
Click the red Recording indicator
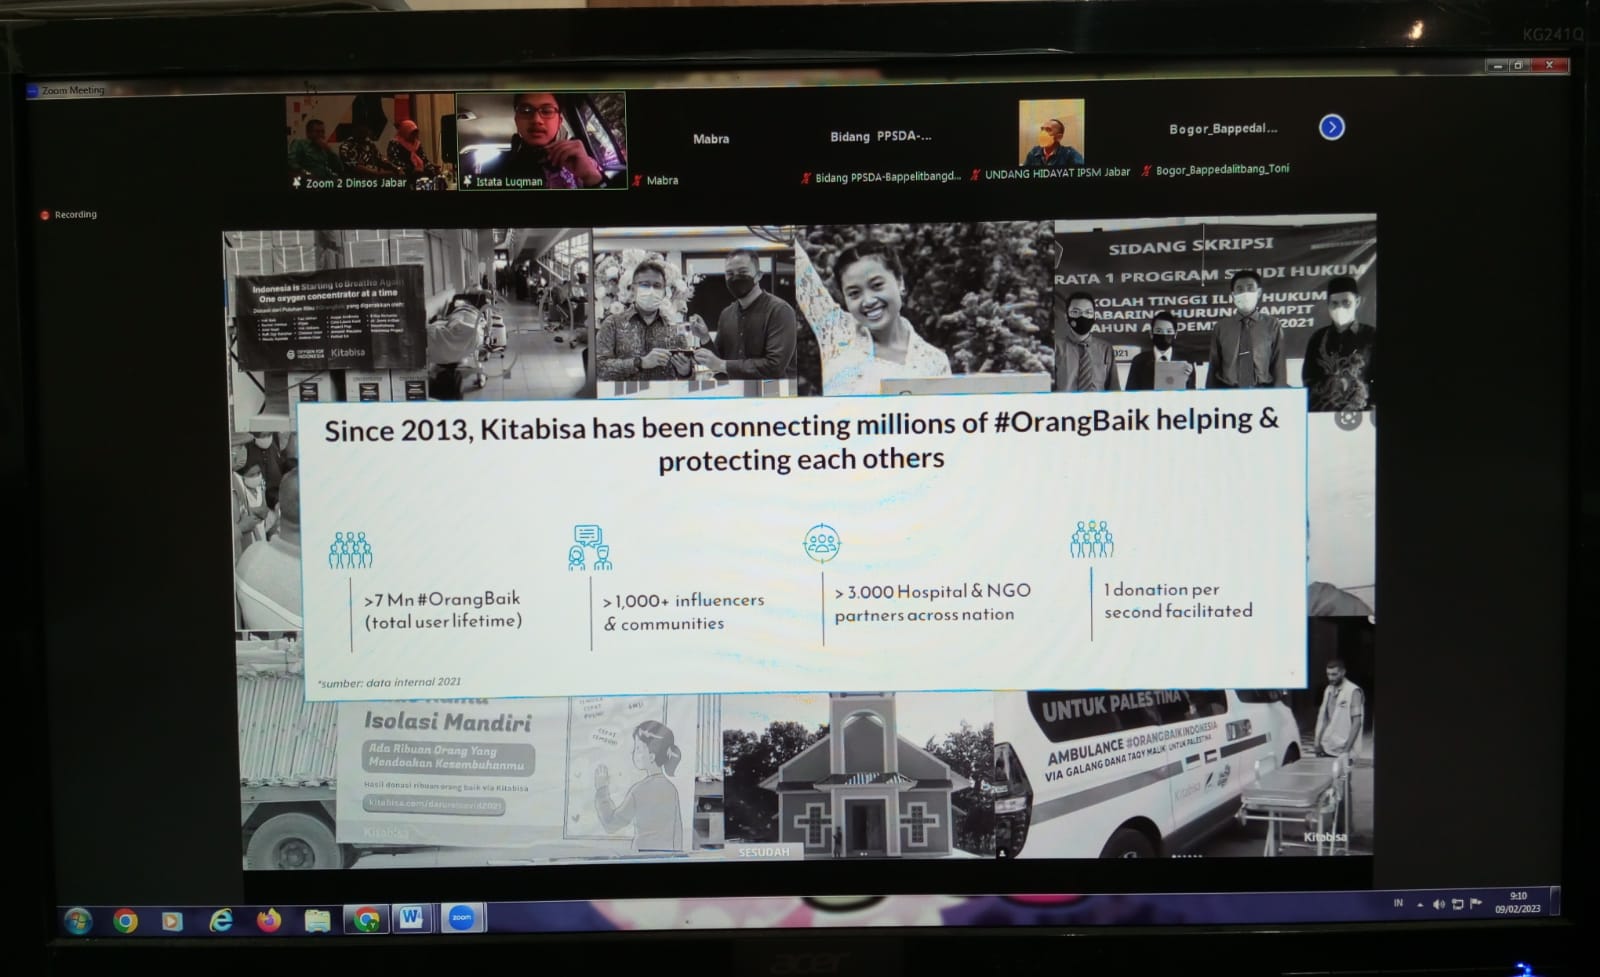pyautogui.click(x=69, y=214)
